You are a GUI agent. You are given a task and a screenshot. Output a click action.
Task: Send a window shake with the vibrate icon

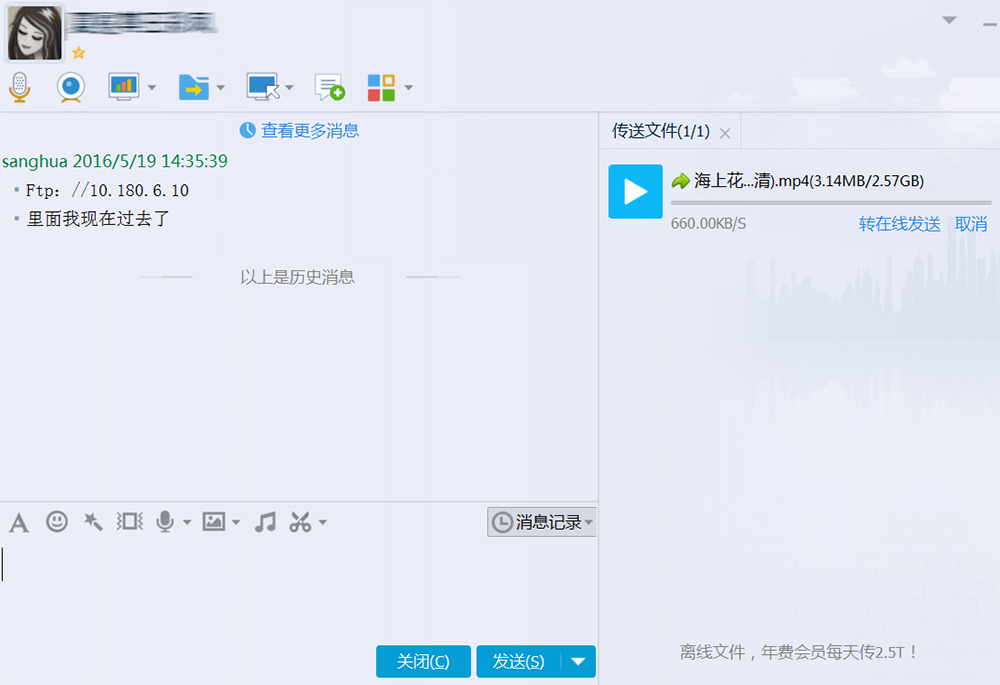[x=128, y=521]
